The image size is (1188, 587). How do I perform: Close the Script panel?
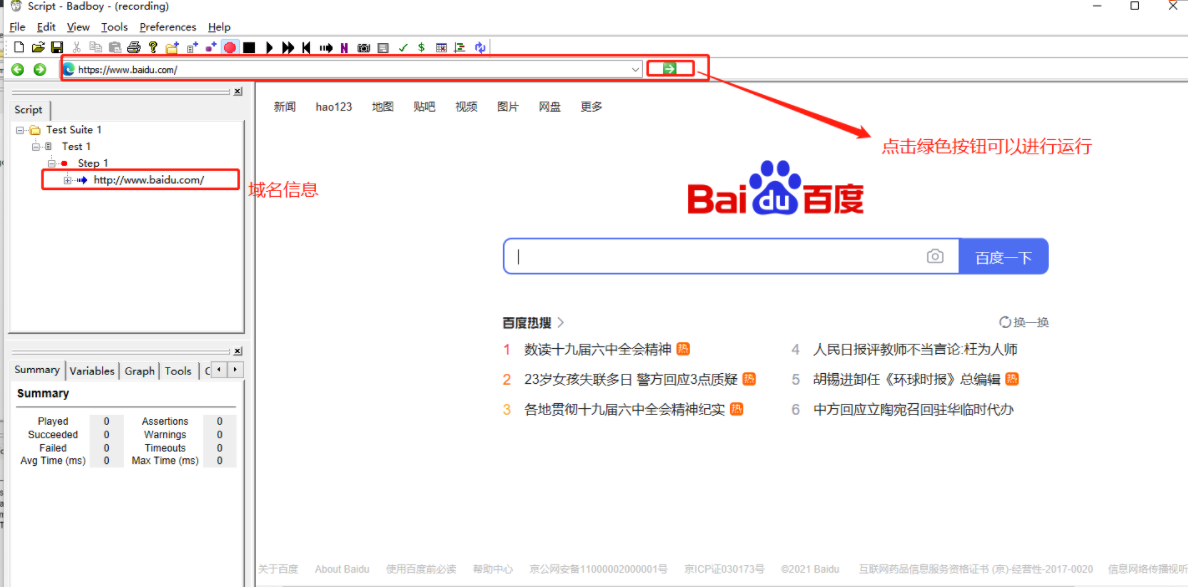(x=237, y=91)
